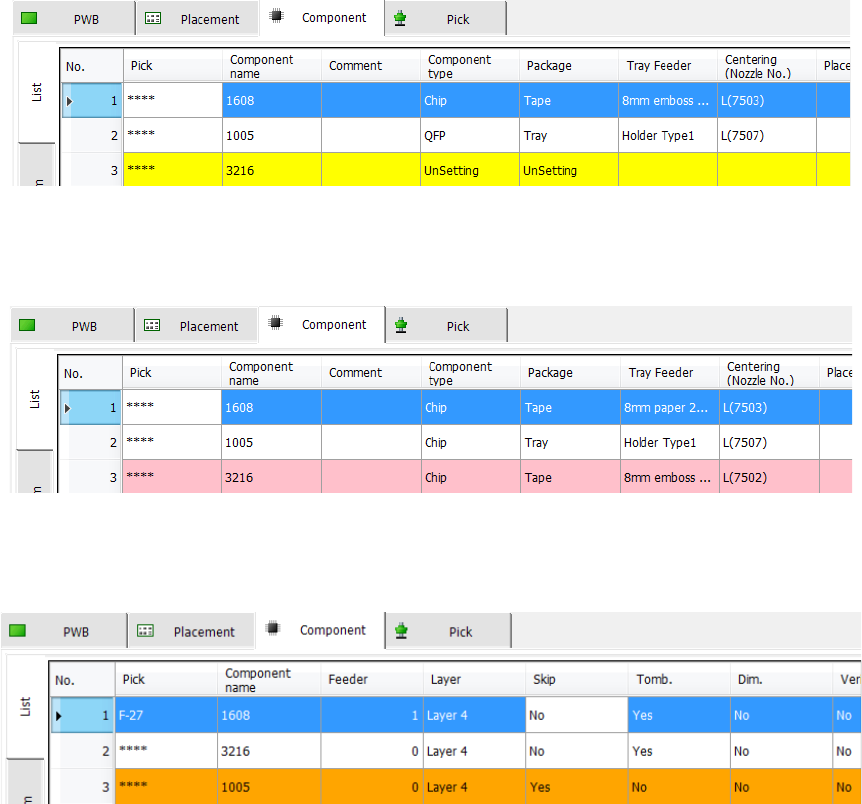Select the Component tab in the top panel
This screenshot has width=862, height=804.
click(322, 18)
